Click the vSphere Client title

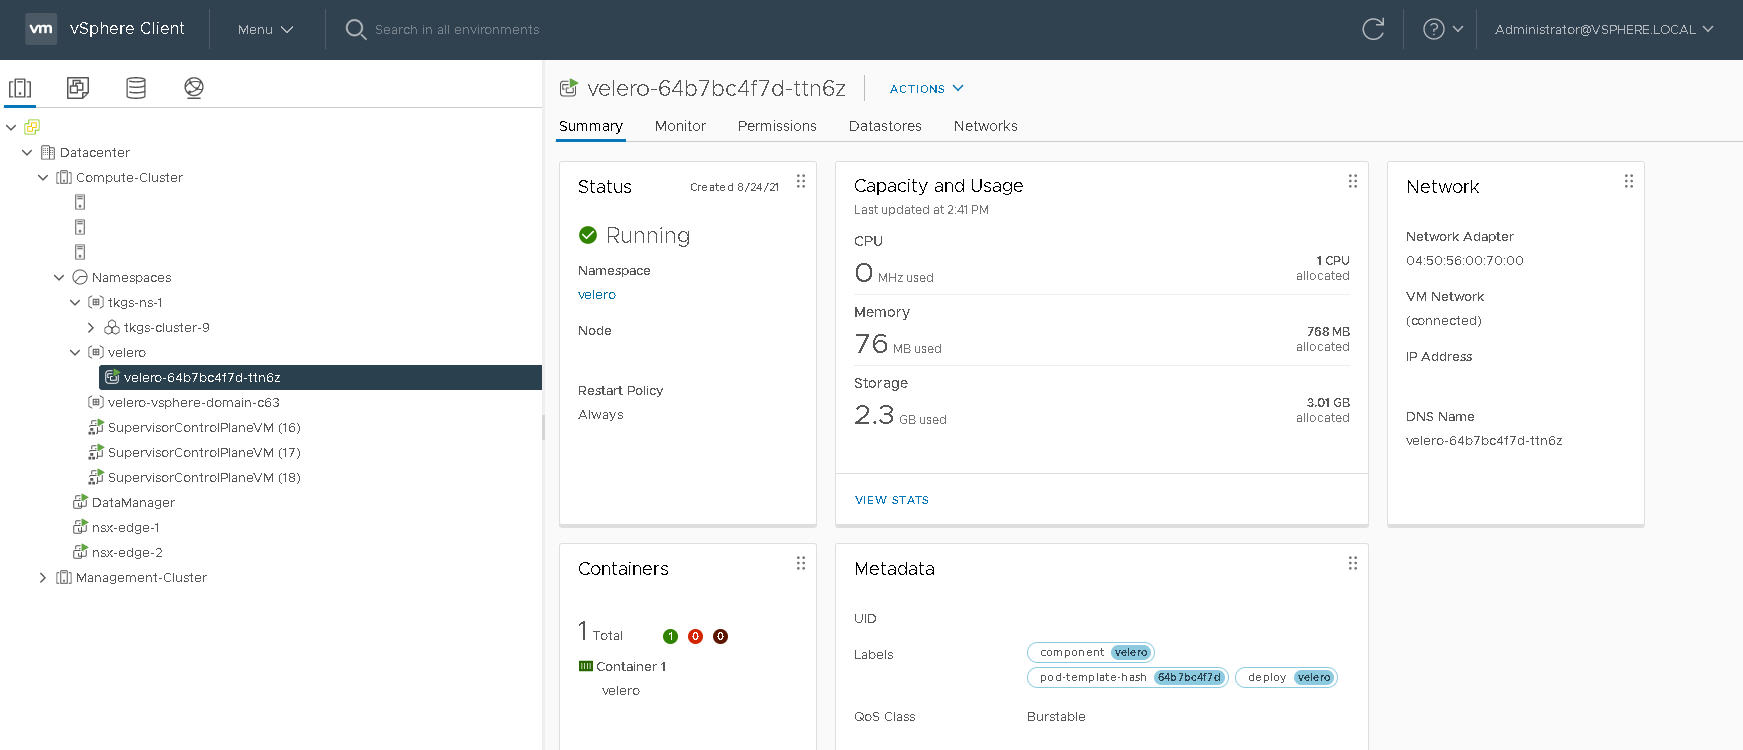127,29
